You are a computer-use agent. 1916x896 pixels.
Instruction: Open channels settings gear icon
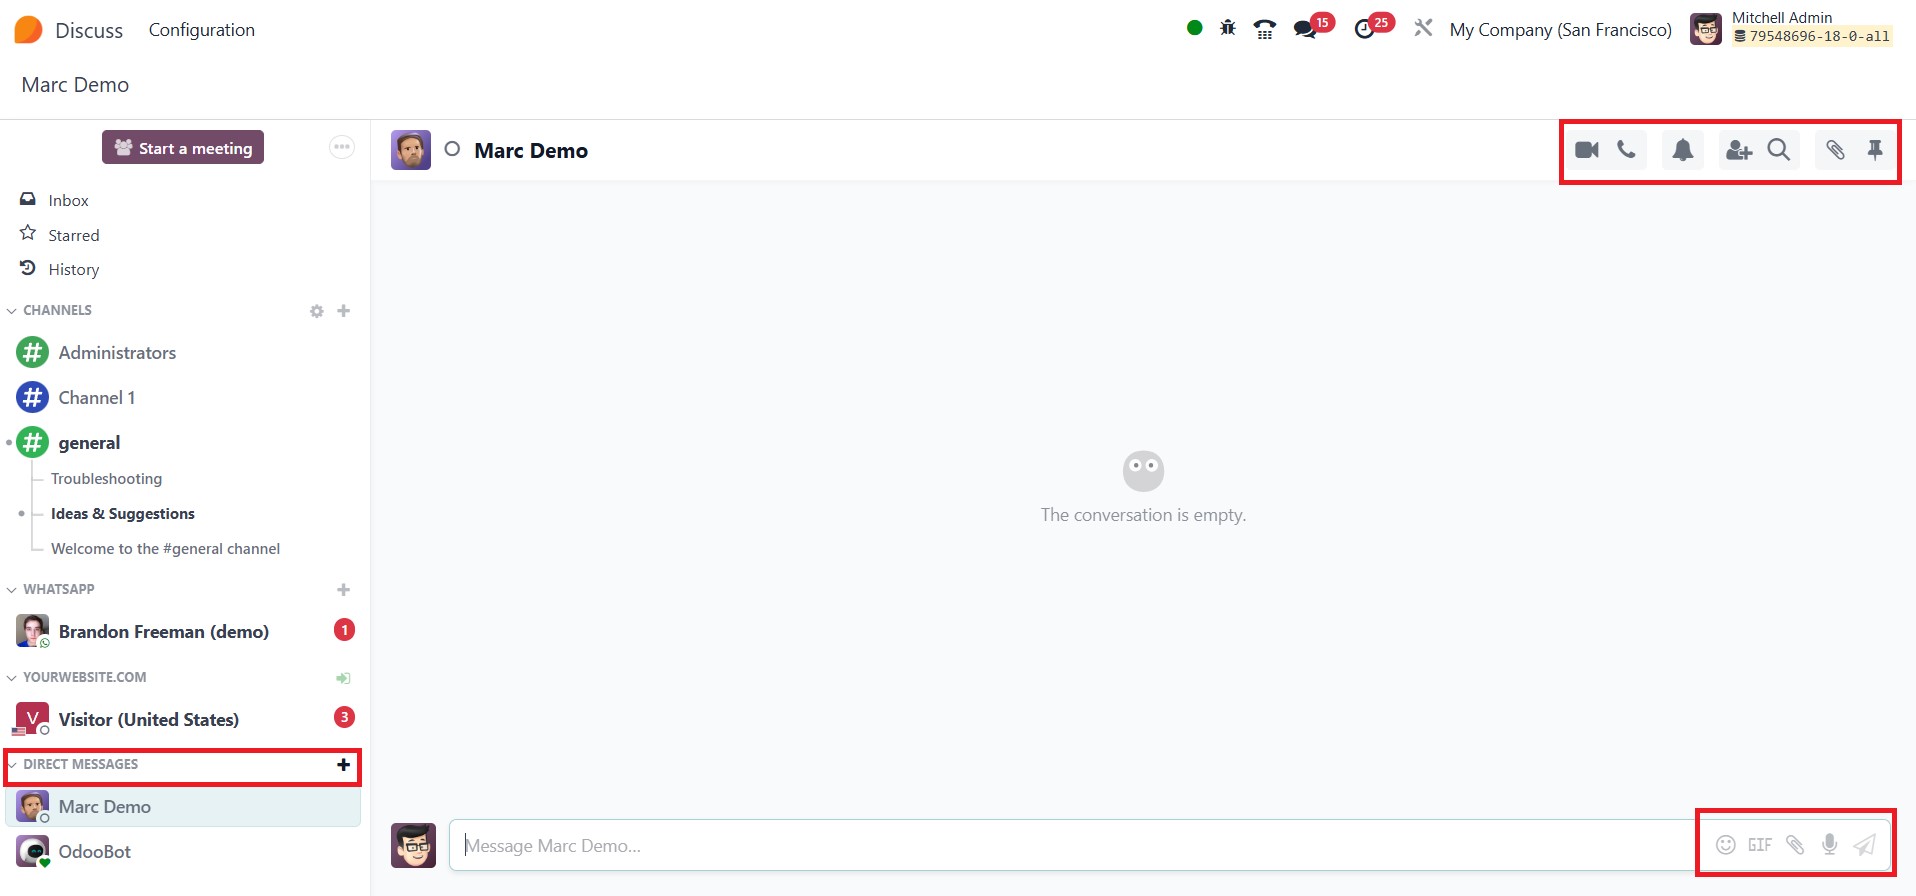(317, 311)
